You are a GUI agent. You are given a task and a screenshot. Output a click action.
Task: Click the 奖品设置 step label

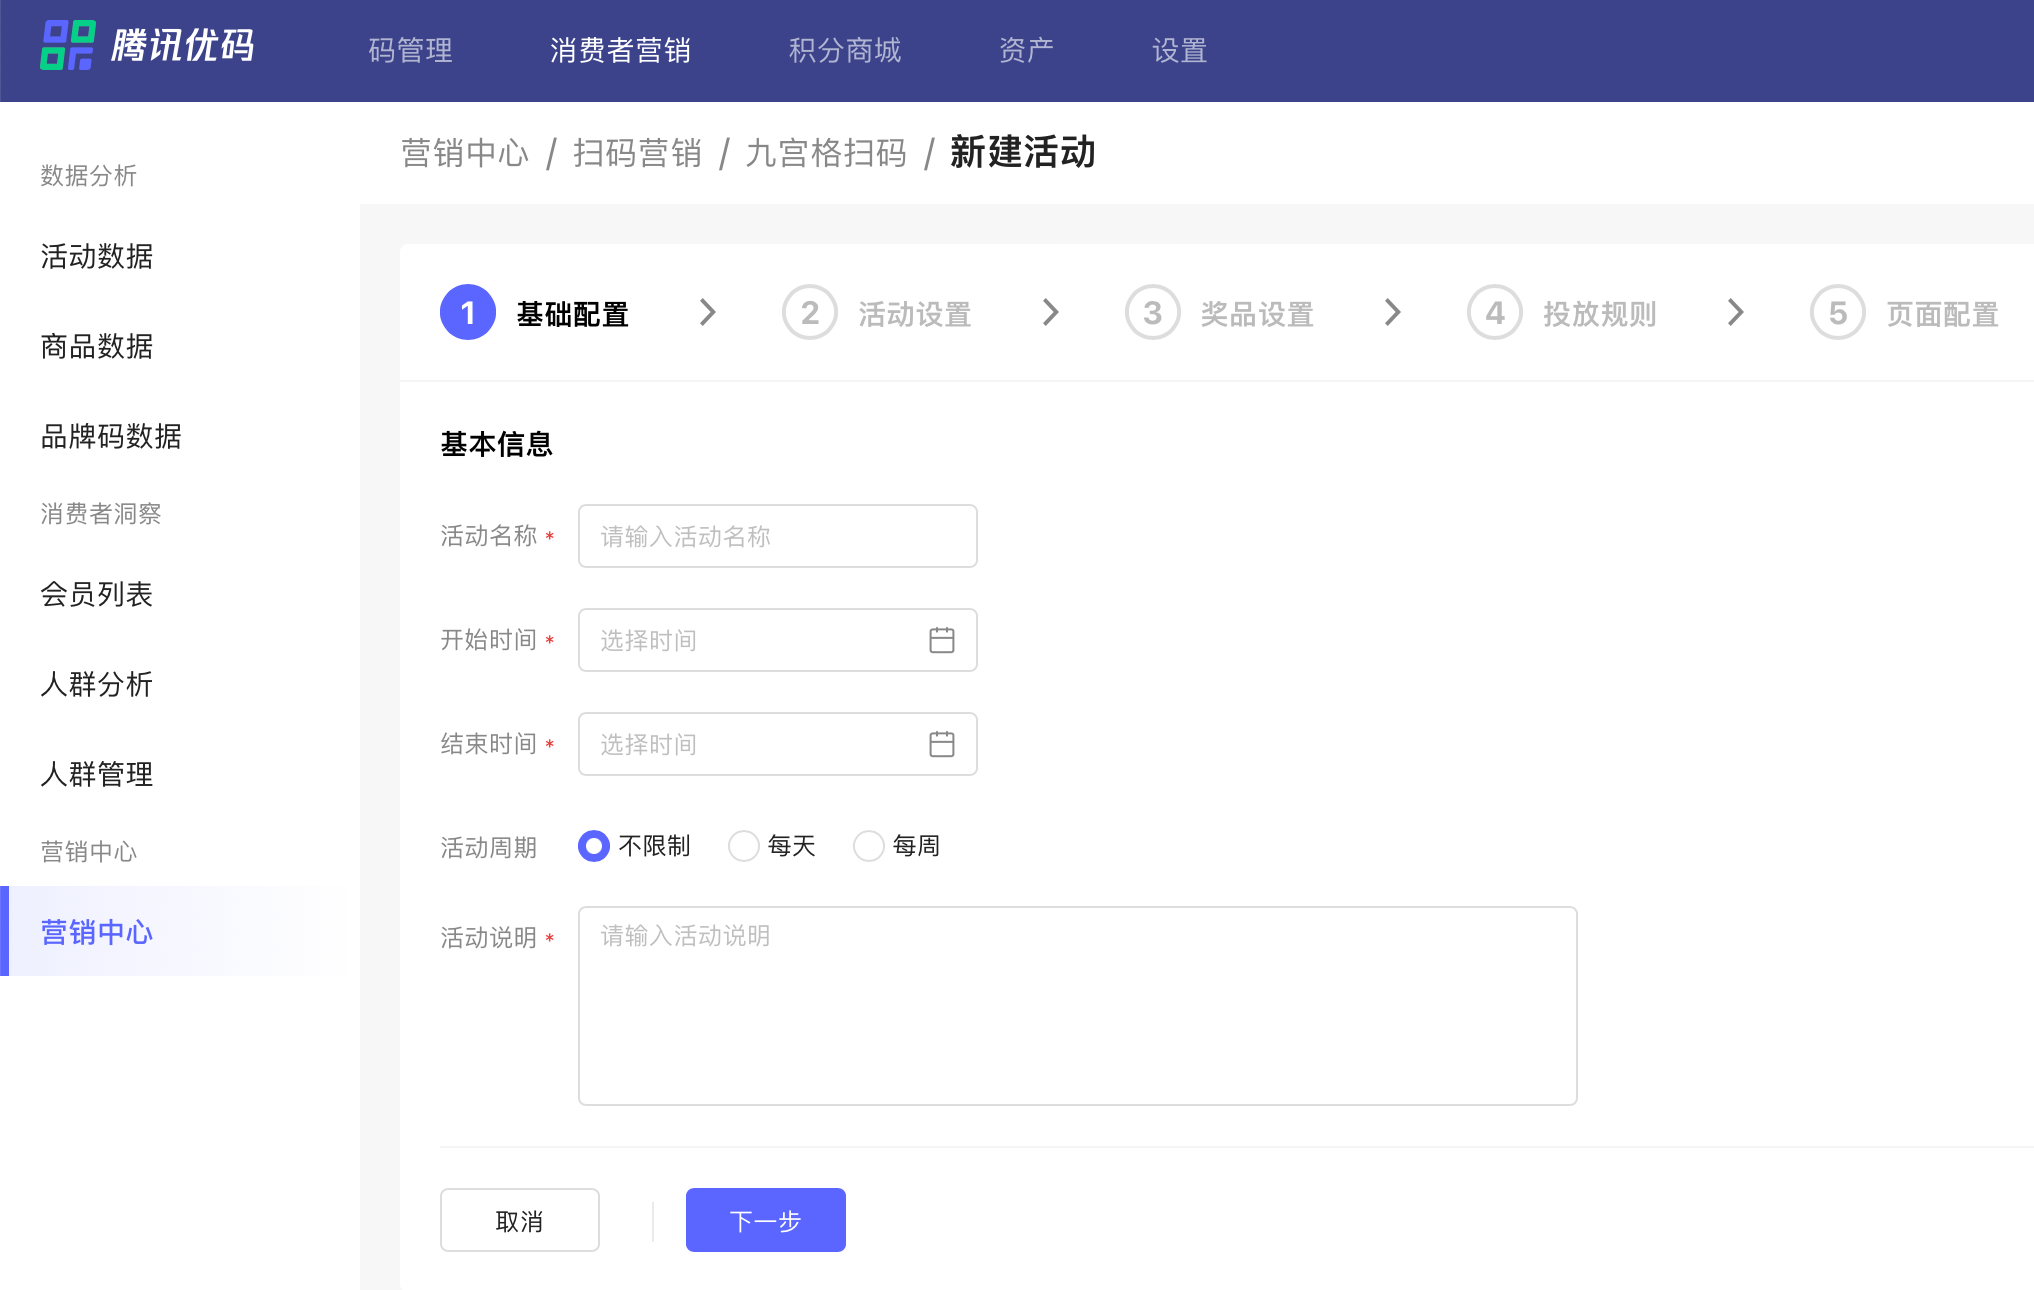click(1258, 314)
